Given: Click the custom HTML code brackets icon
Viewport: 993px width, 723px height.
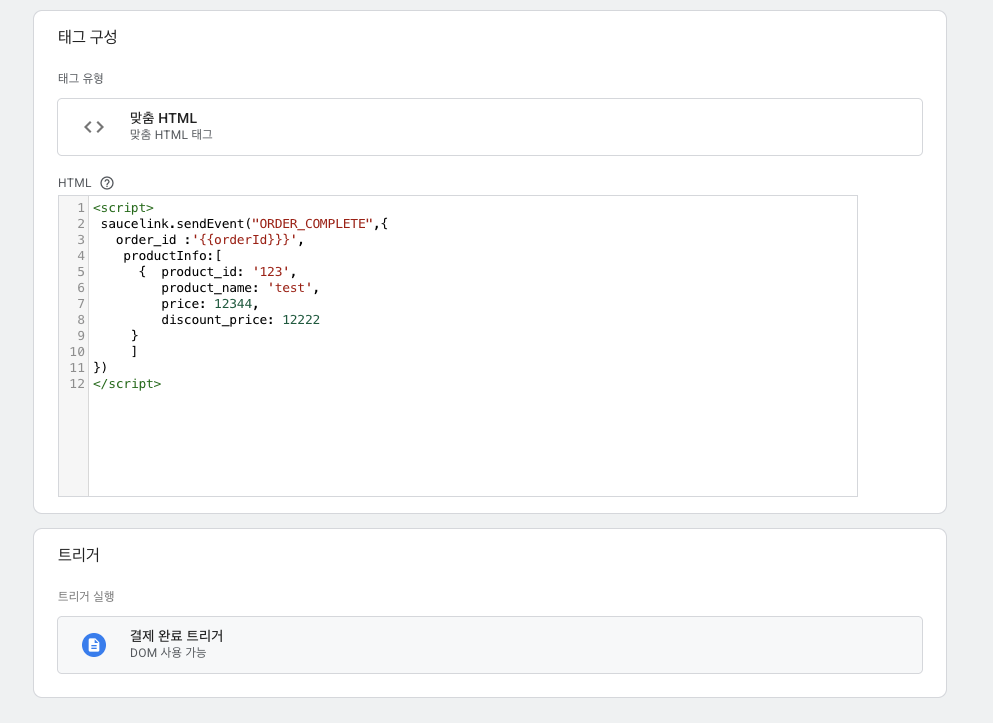Looking at the screenshot, I should 94,127.
